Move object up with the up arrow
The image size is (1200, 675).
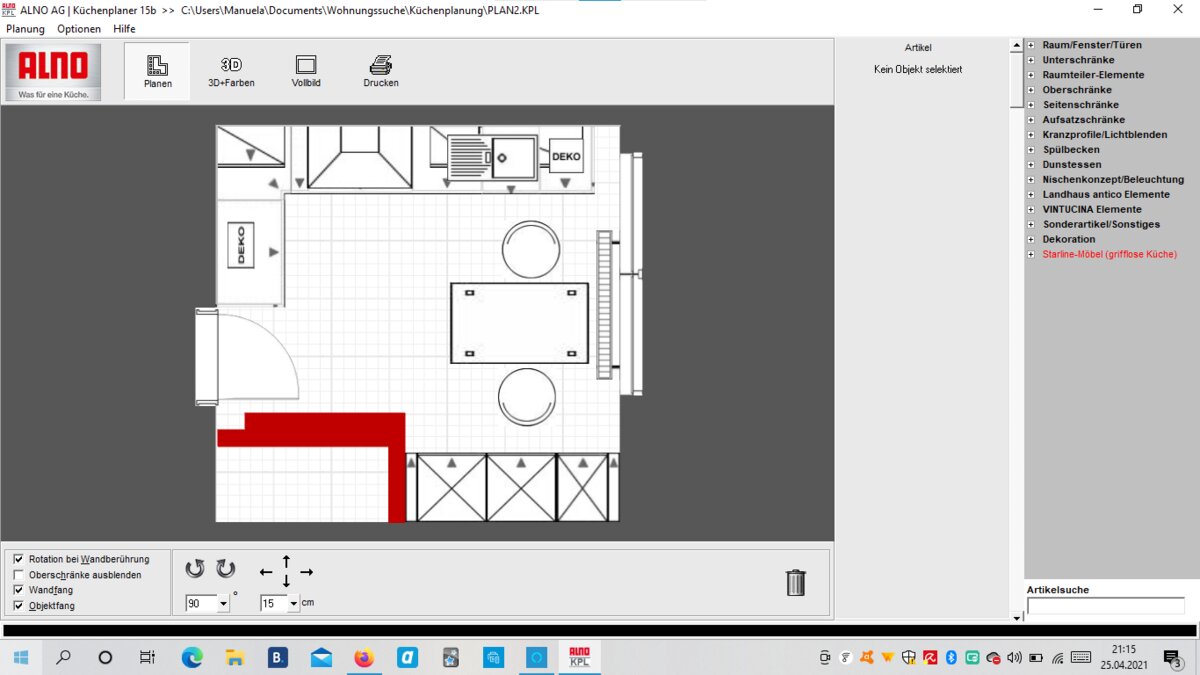(286, 561)
